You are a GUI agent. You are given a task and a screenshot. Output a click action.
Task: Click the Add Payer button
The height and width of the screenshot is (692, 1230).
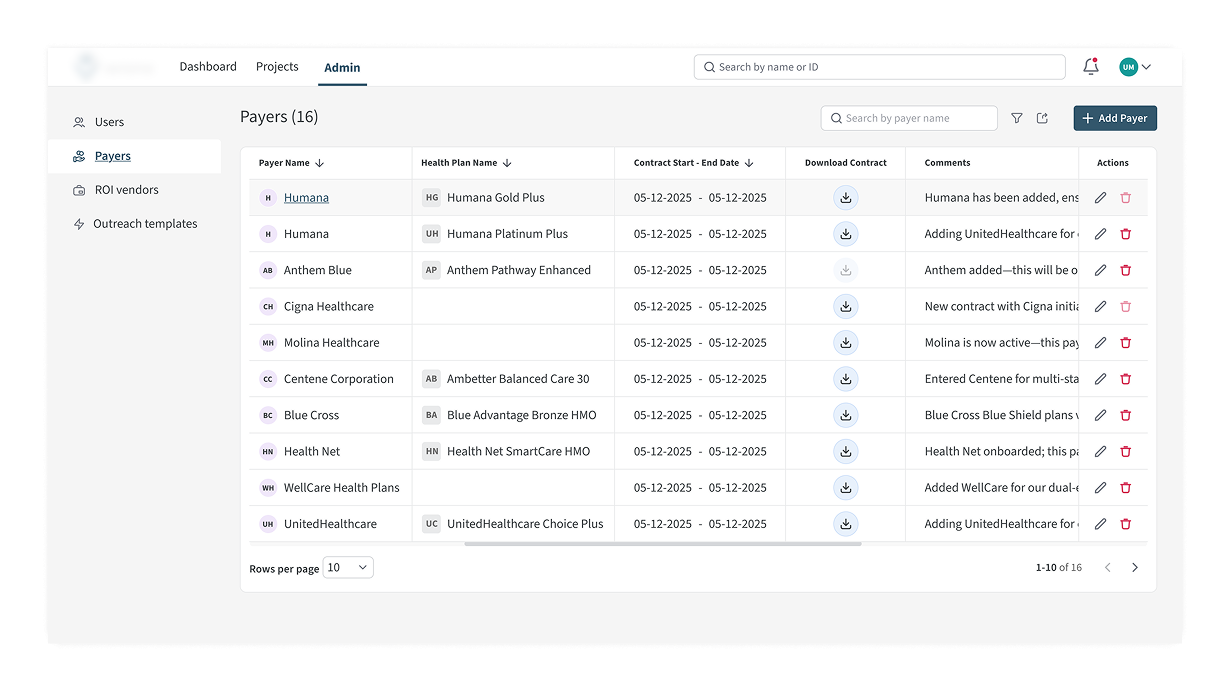click(1114, 118)
